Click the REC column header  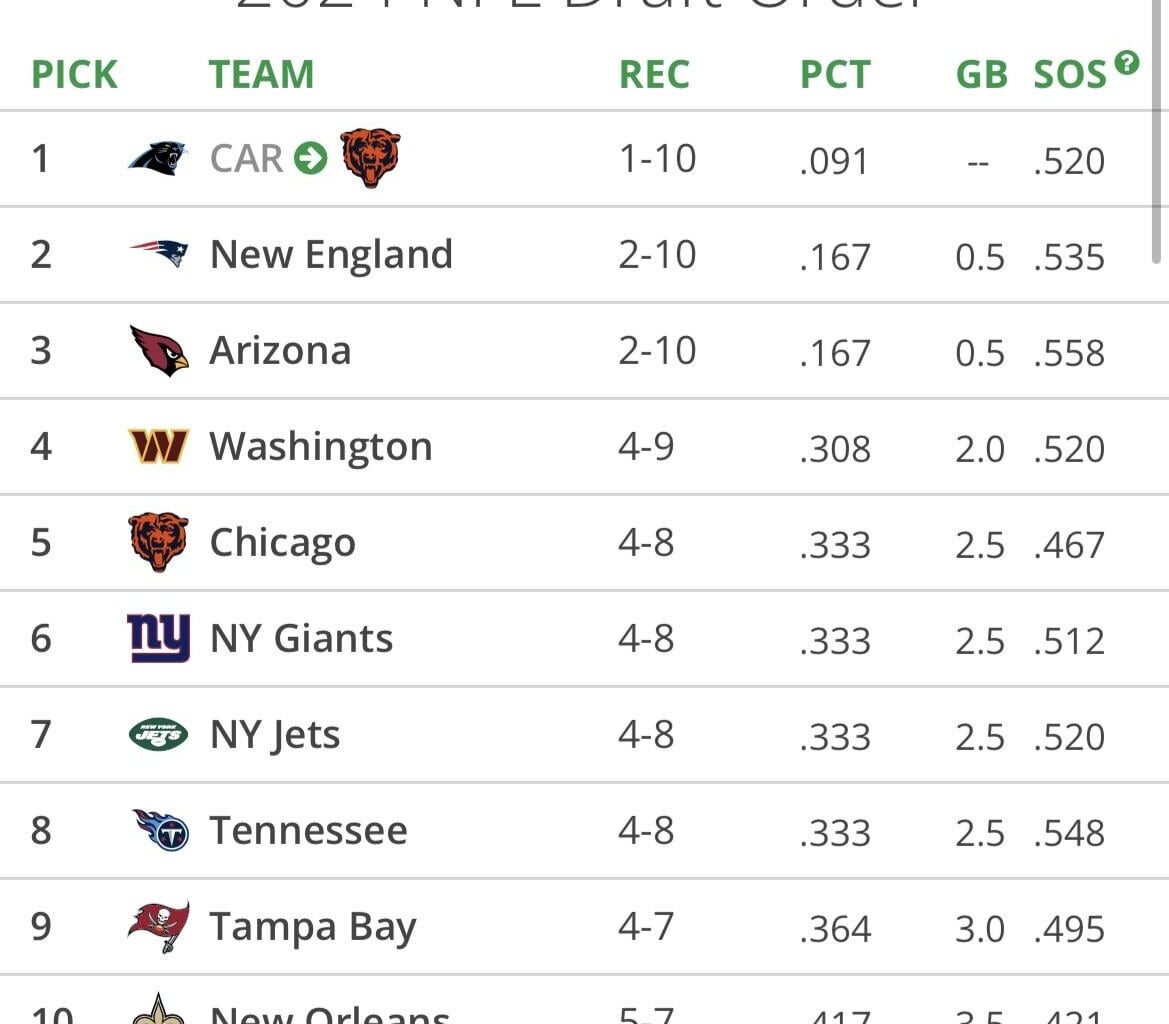[x=654, y=73]
